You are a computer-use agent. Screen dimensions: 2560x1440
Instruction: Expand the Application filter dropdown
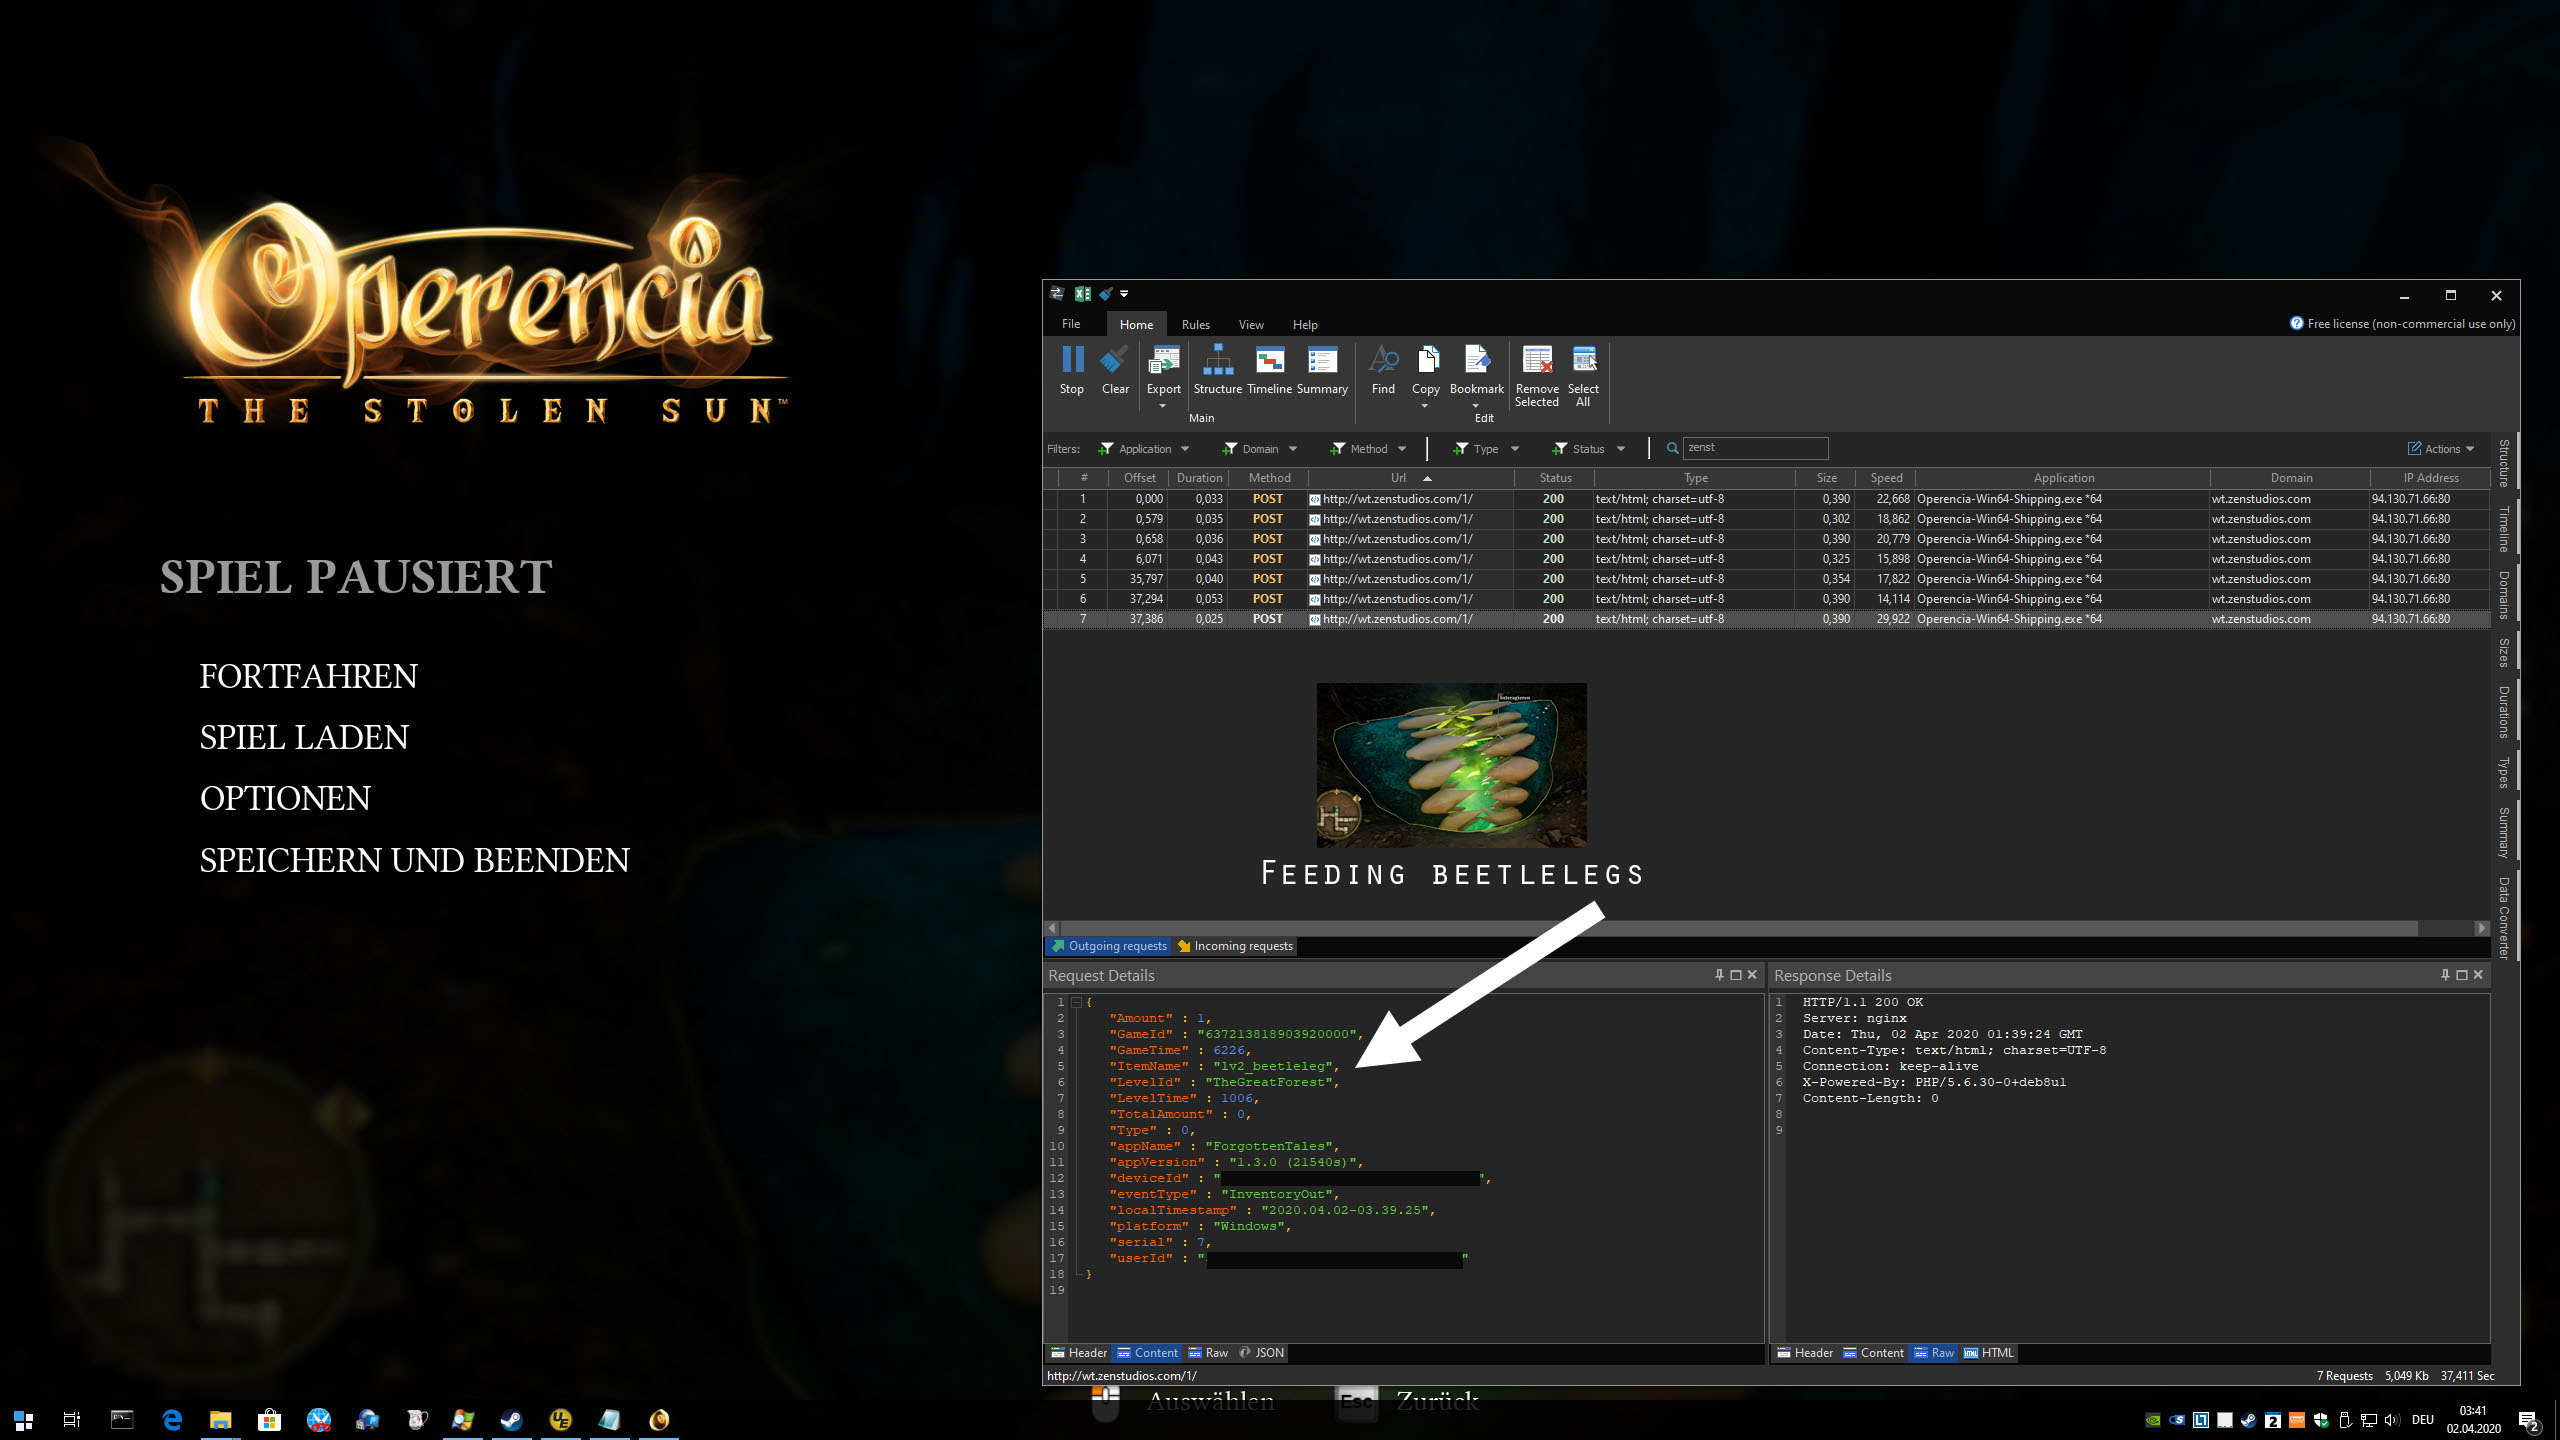(1145, 449)
